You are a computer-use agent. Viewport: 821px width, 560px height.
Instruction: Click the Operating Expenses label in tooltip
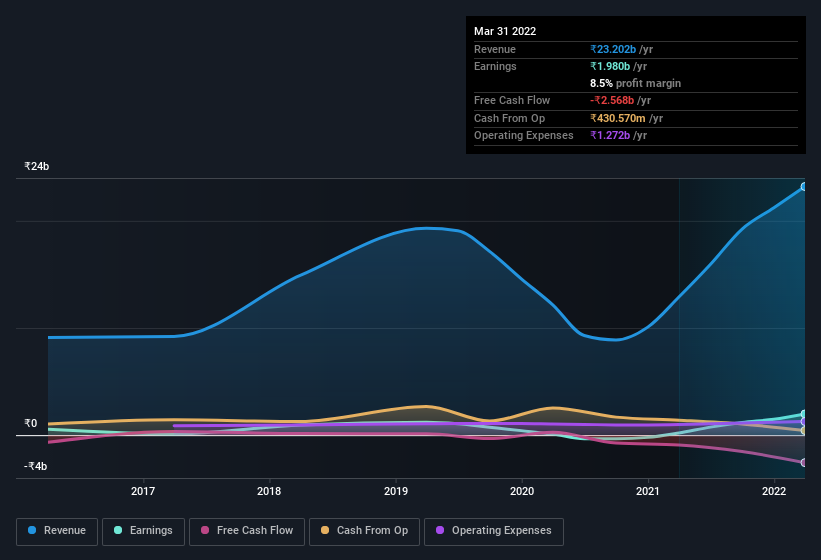524,135
